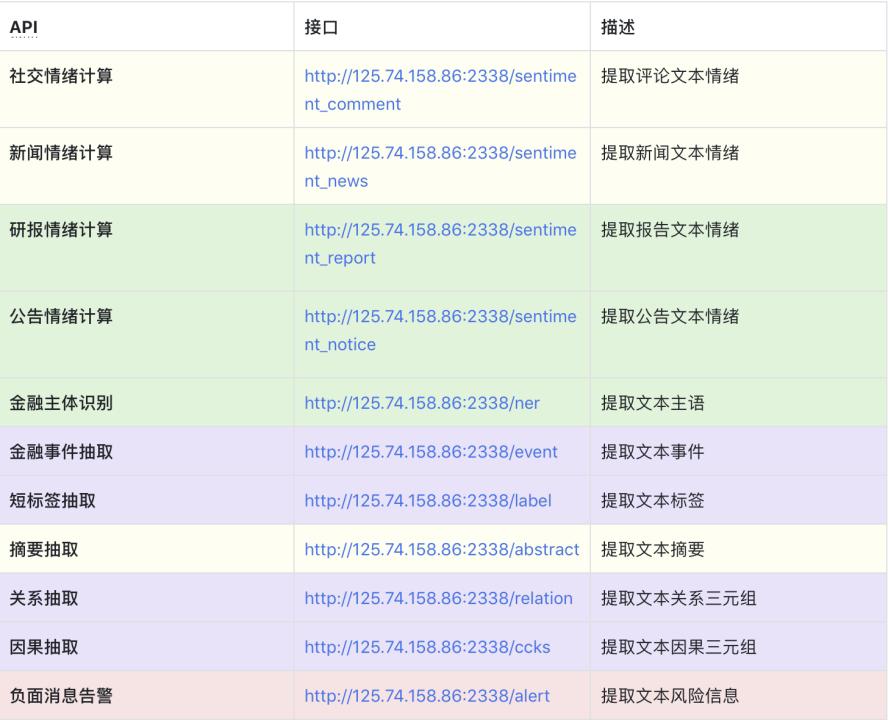Click the API column header

(23, 28)
